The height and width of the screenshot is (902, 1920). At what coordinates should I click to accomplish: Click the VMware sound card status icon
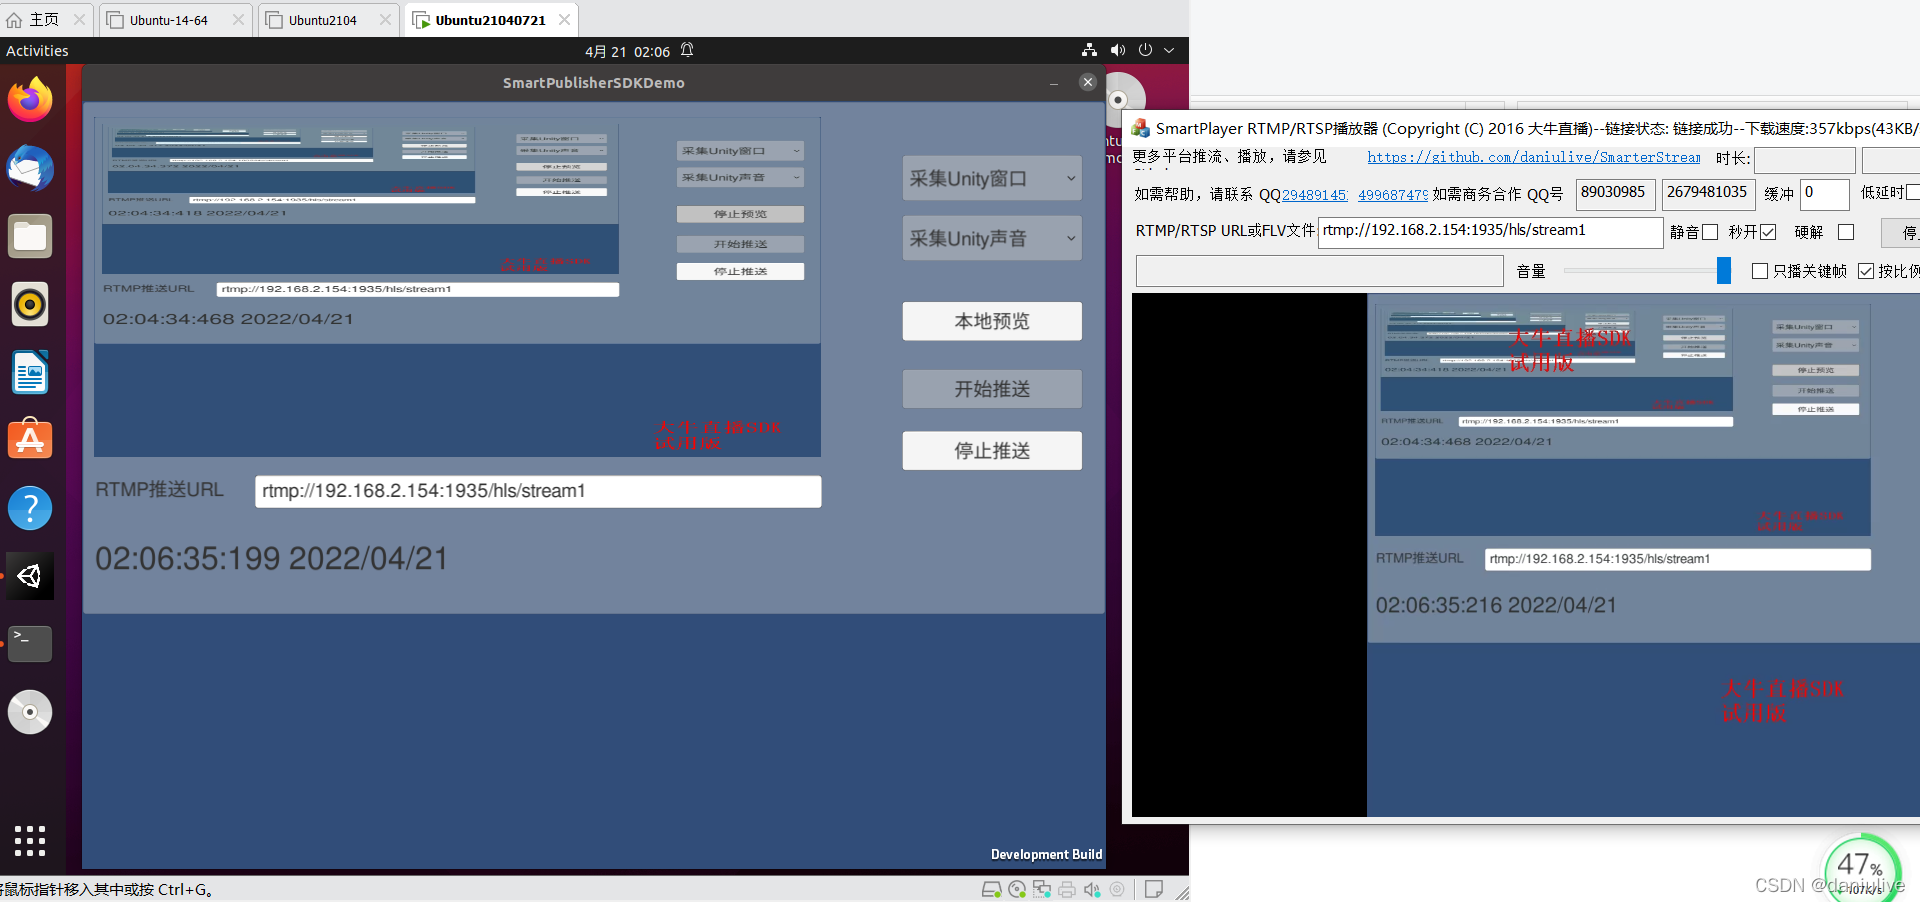(x=1092, y=889)
